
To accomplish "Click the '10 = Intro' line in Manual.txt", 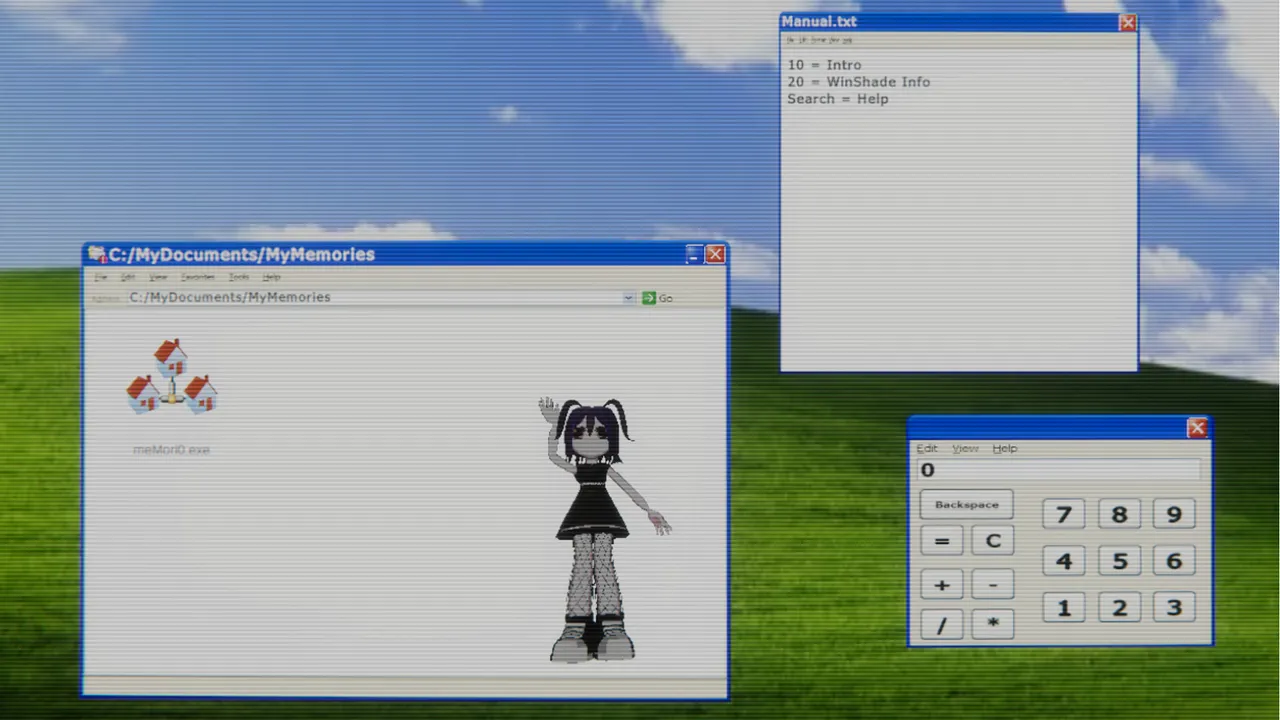I will pyautogui.click(x=824, y=65).
